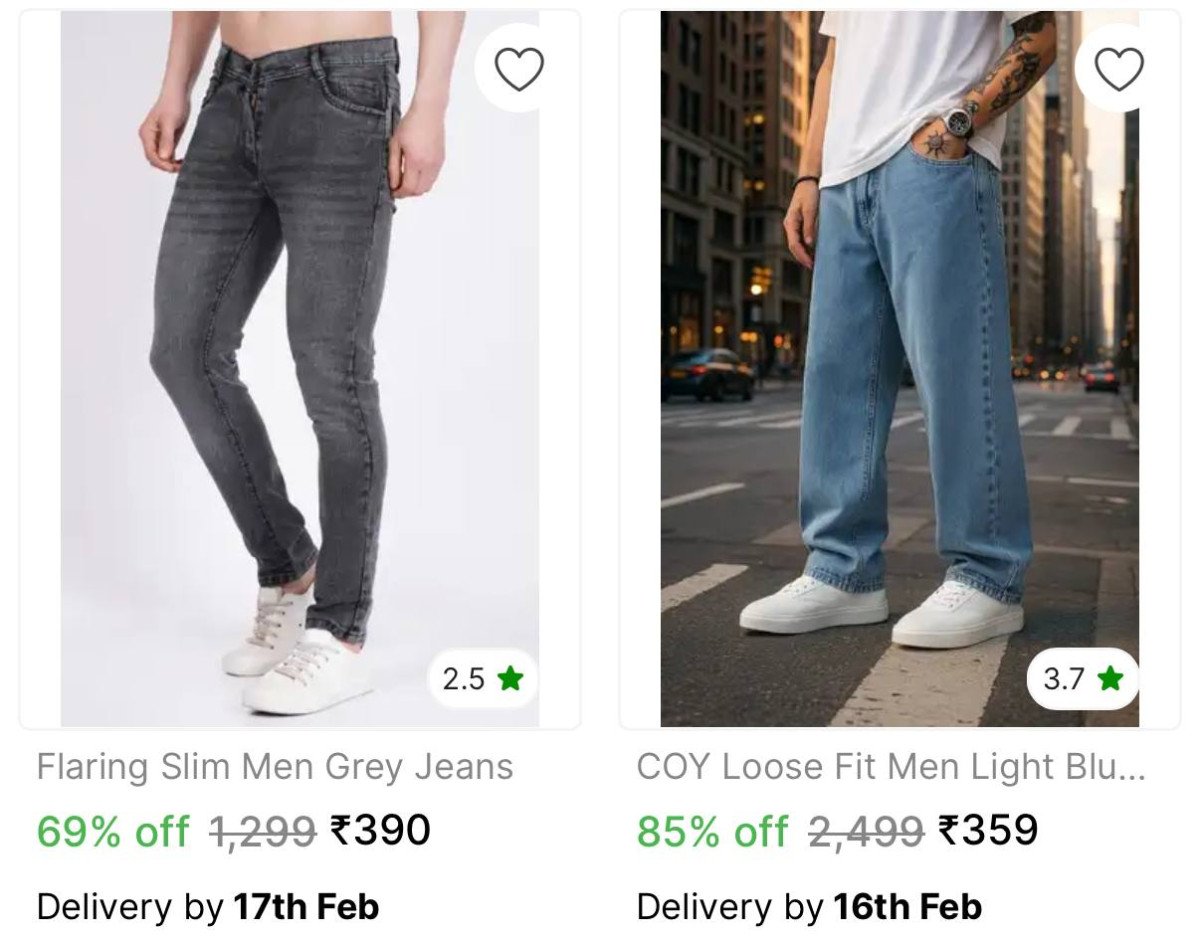Select the struck-through 2,499 original price
Viewport: 1200px width, 940px height.
pyautogui.click(x=866, y=830)
